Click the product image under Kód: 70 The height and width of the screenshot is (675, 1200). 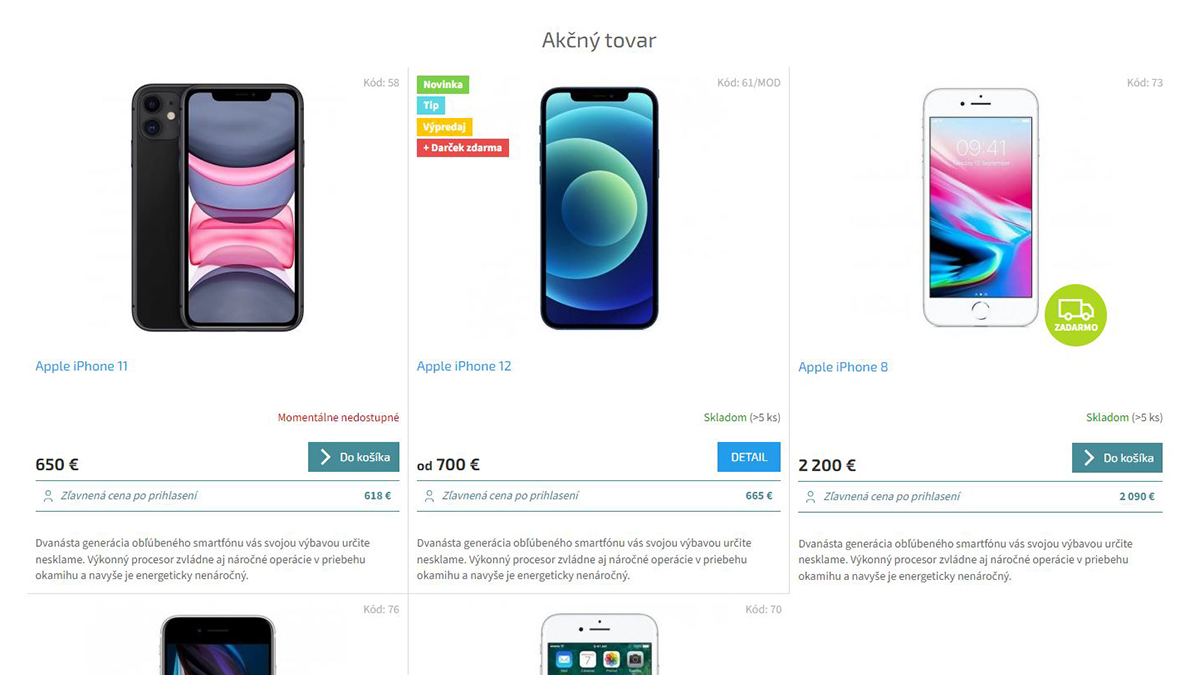coord(599,644)
